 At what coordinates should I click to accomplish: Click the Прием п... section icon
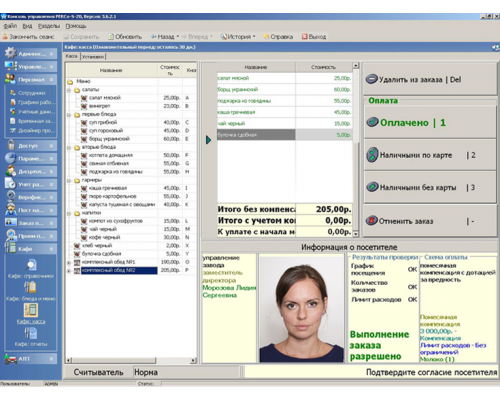click(x=10, y=236)
